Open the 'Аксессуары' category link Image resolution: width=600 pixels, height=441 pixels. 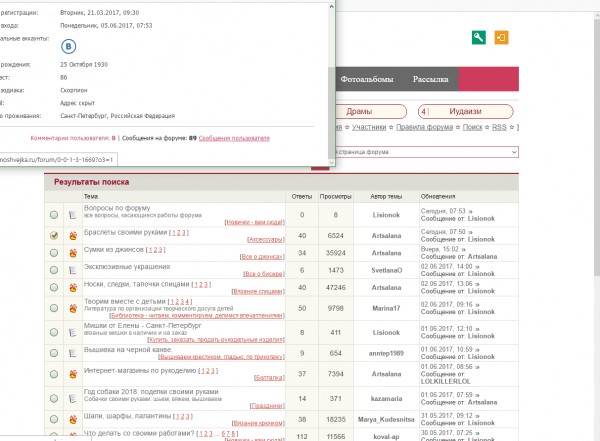pos(266,240)
